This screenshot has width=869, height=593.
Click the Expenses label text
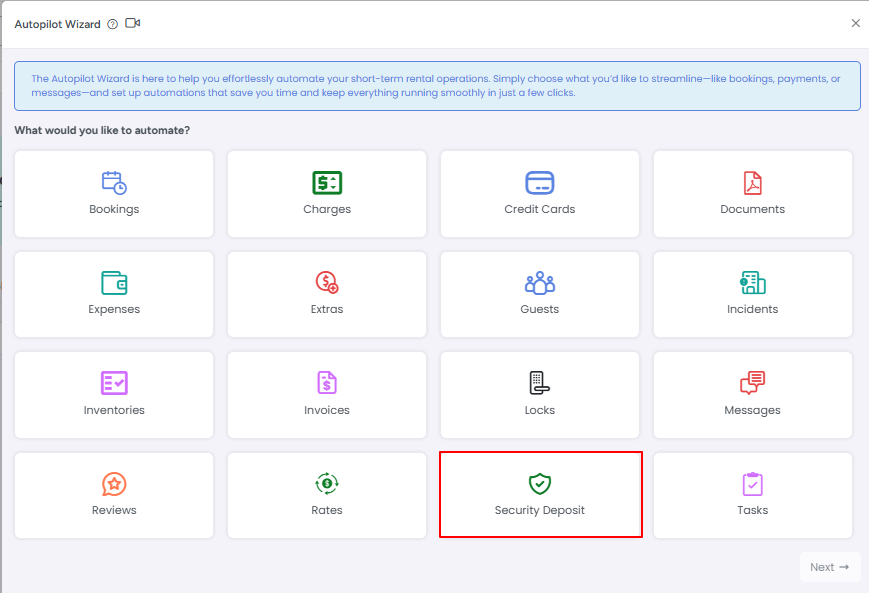click(x=114, y=309)
